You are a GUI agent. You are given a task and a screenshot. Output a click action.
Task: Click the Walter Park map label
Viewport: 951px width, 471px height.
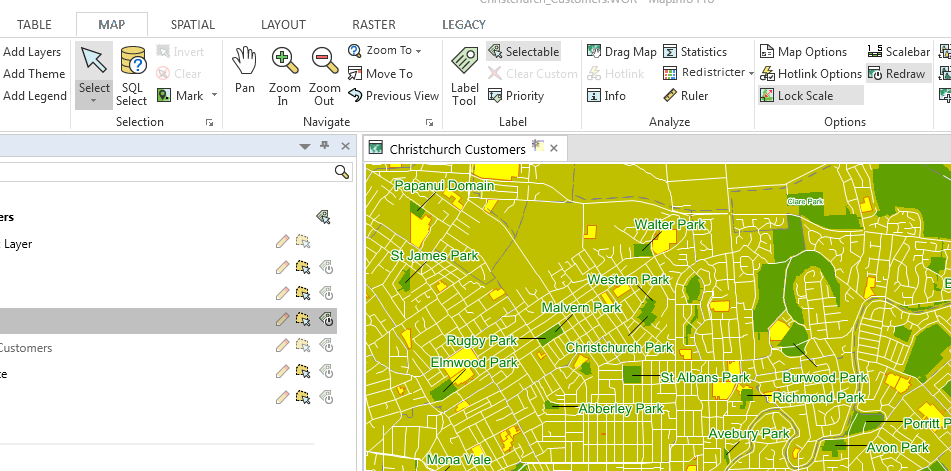[x=670, y=224]
